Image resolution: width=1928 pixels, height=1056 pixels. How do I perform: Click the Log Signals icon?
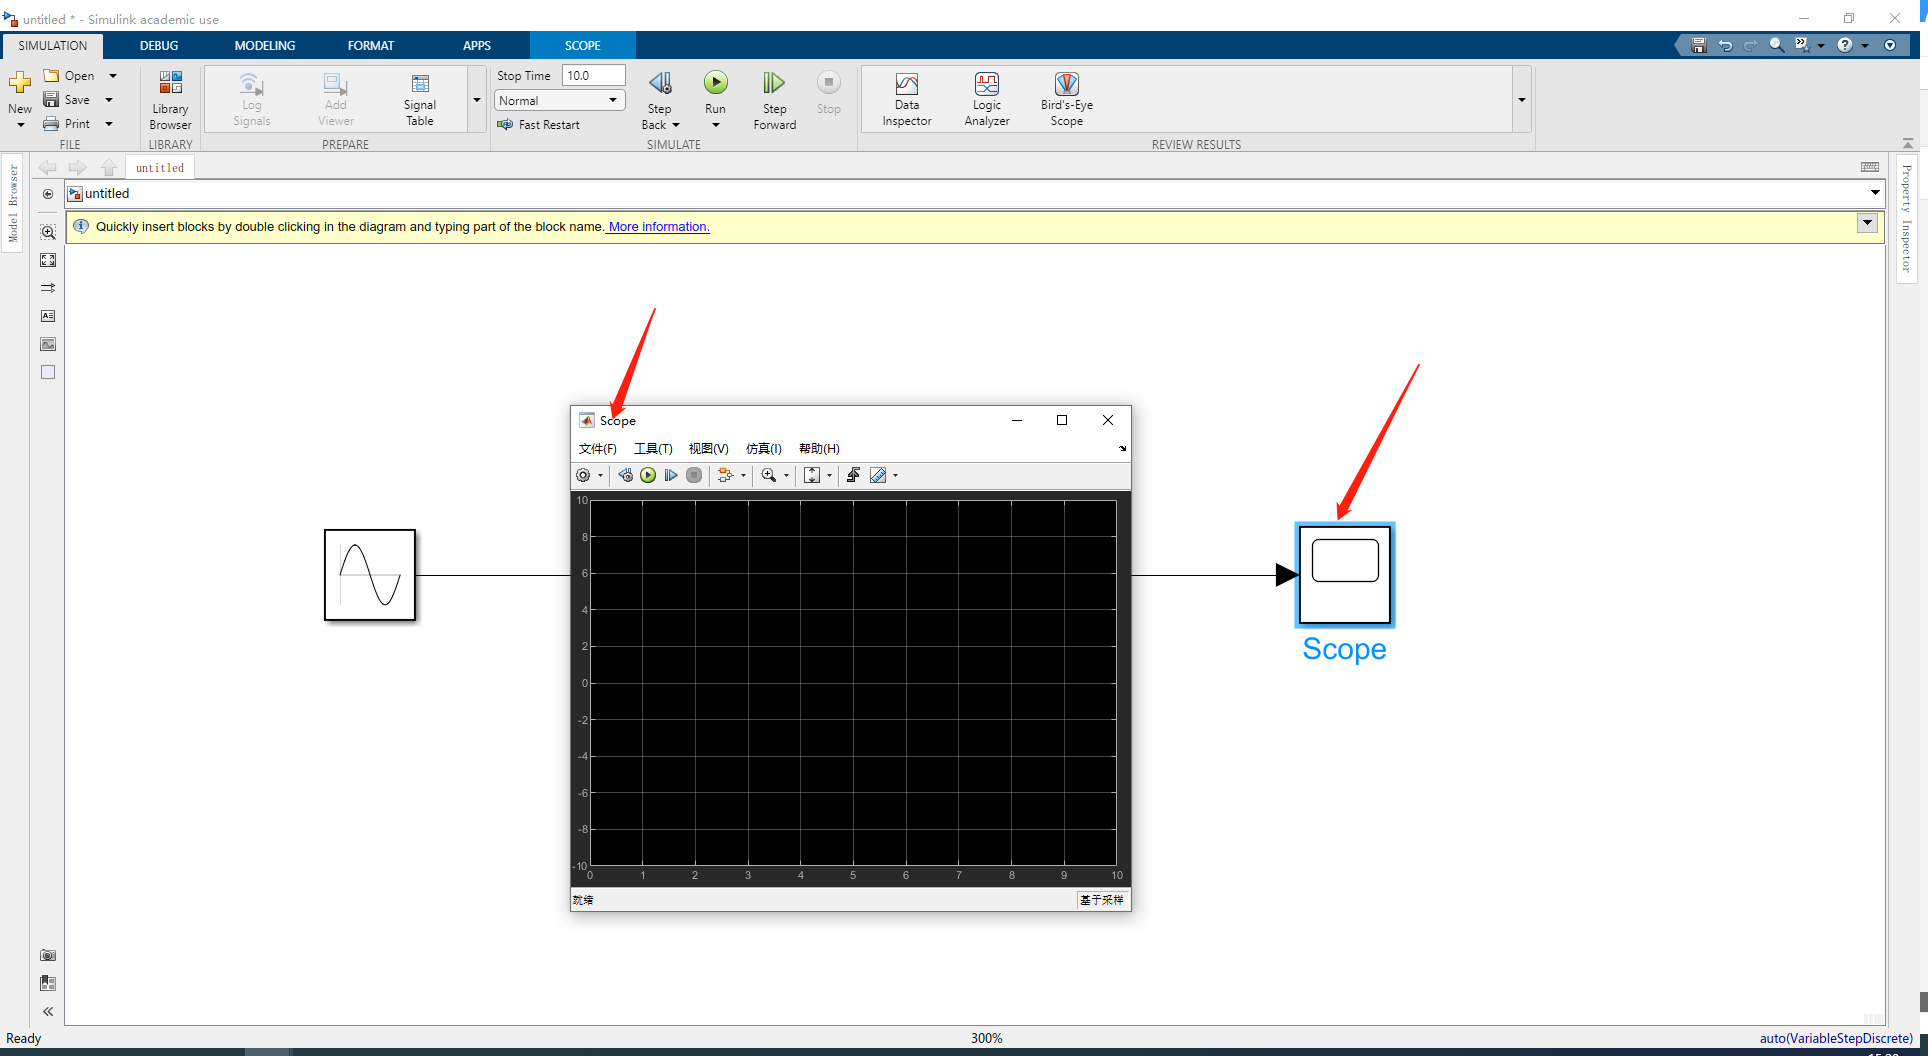(x=251, y=98)
